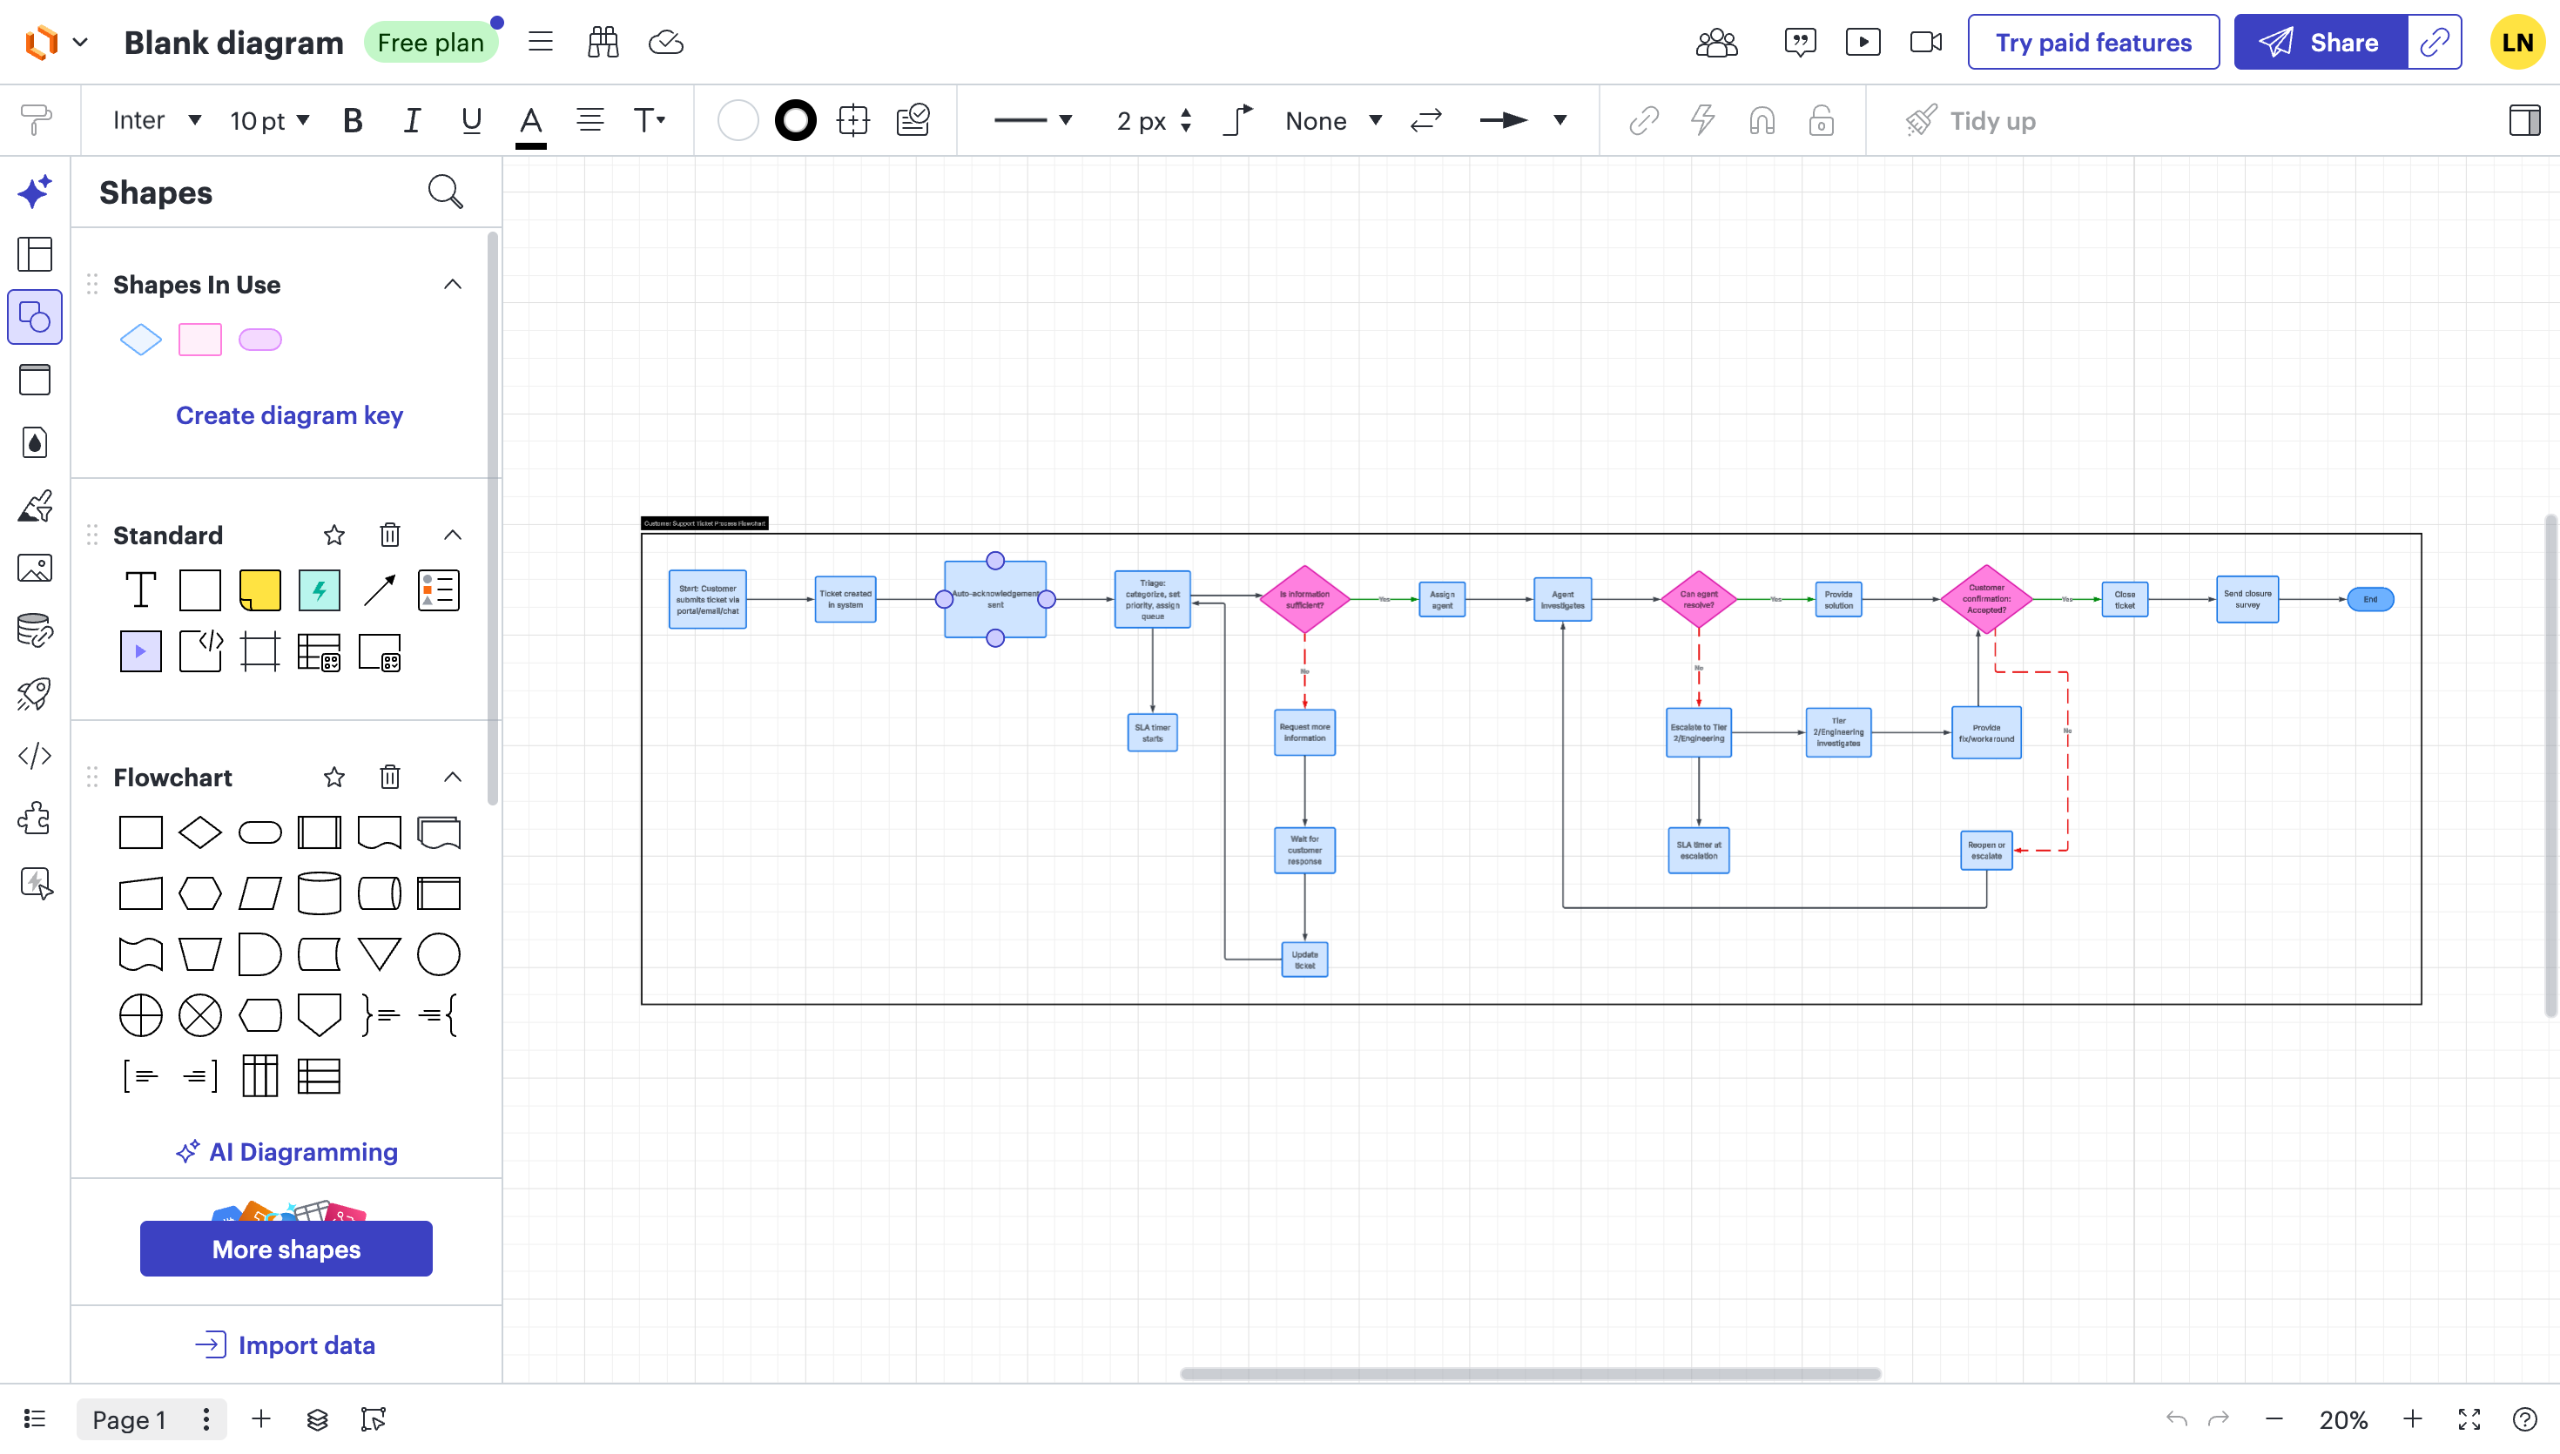
Task: Click the fullscreen icon near zoom controls
Action: coord(2469,1419)
